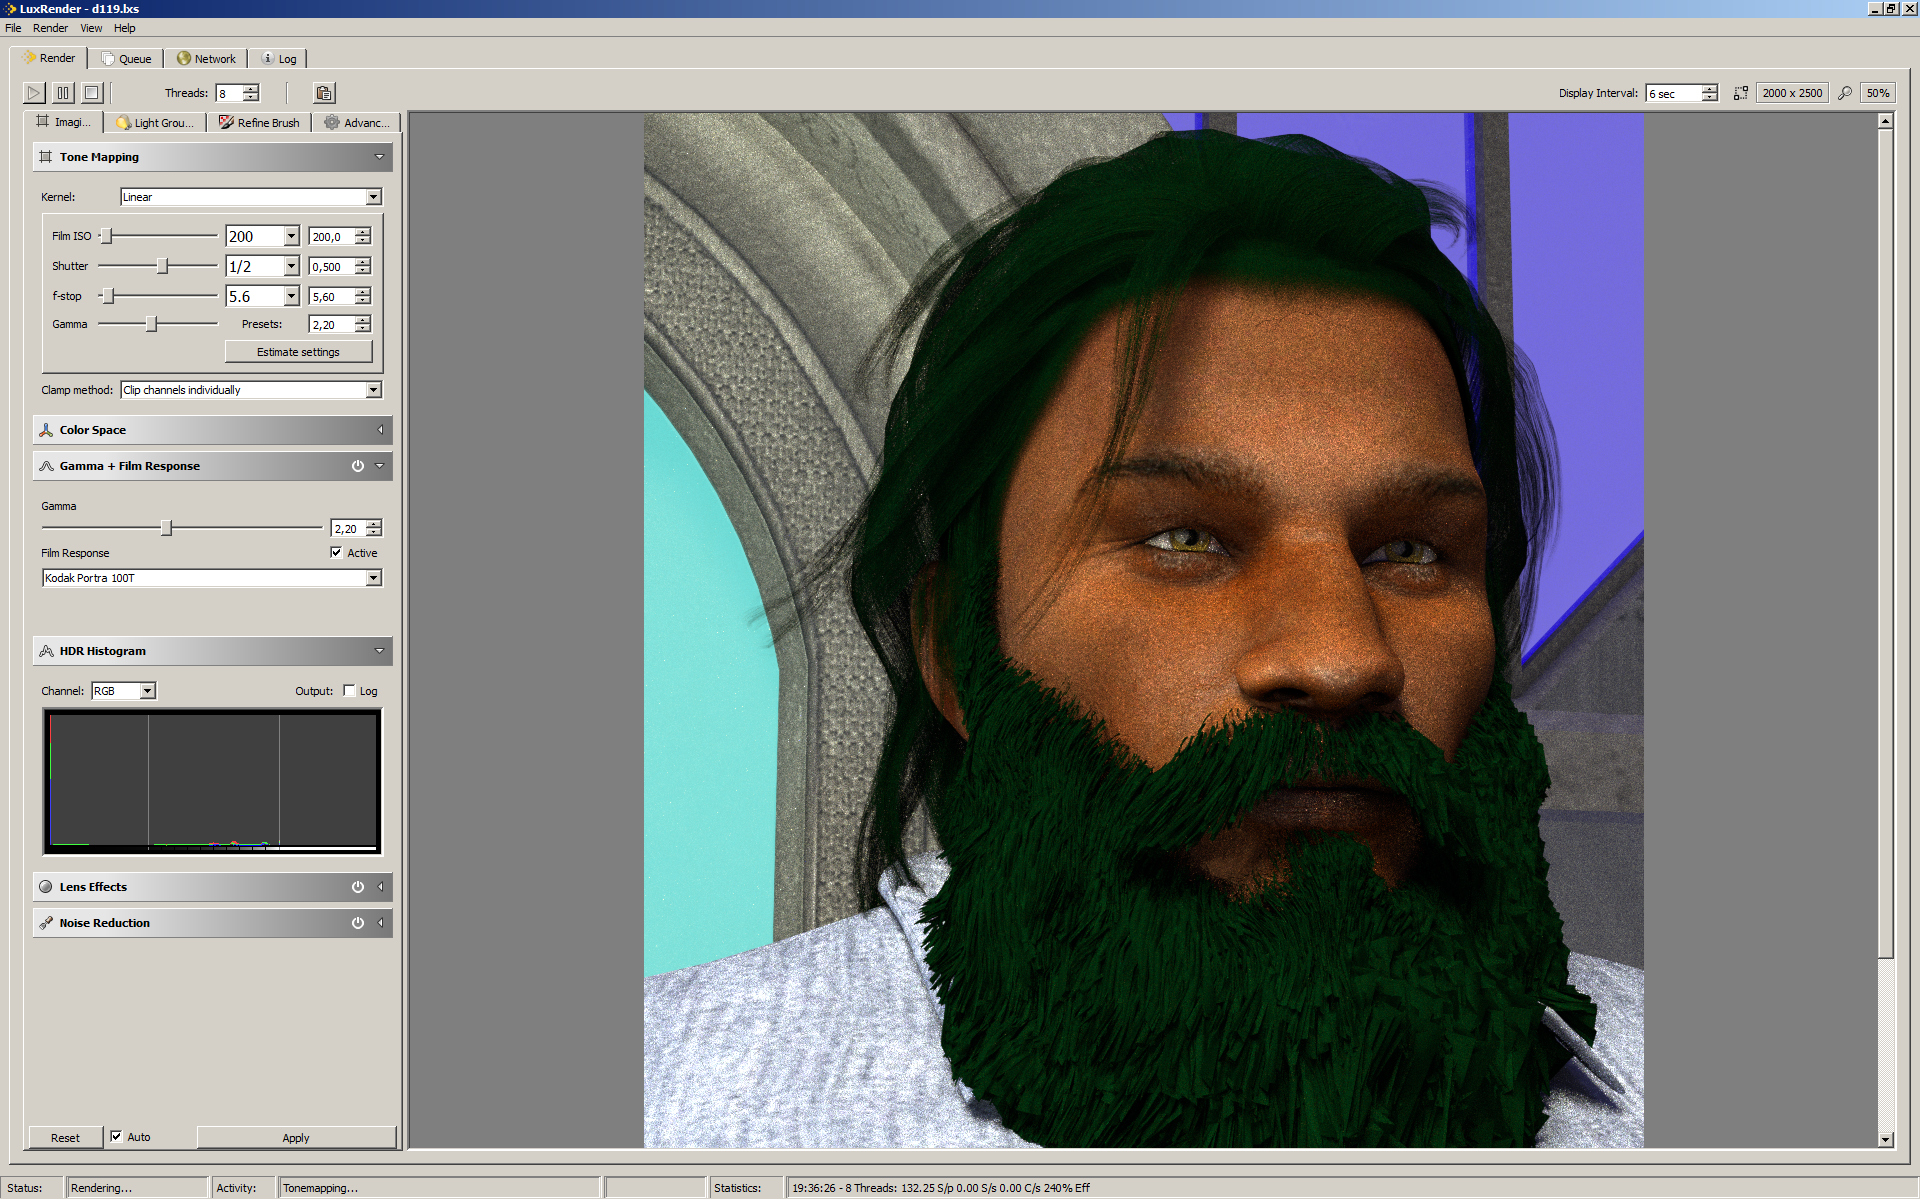
Task: Toggle the Lens Effects power icon
Action: [358, 887]
